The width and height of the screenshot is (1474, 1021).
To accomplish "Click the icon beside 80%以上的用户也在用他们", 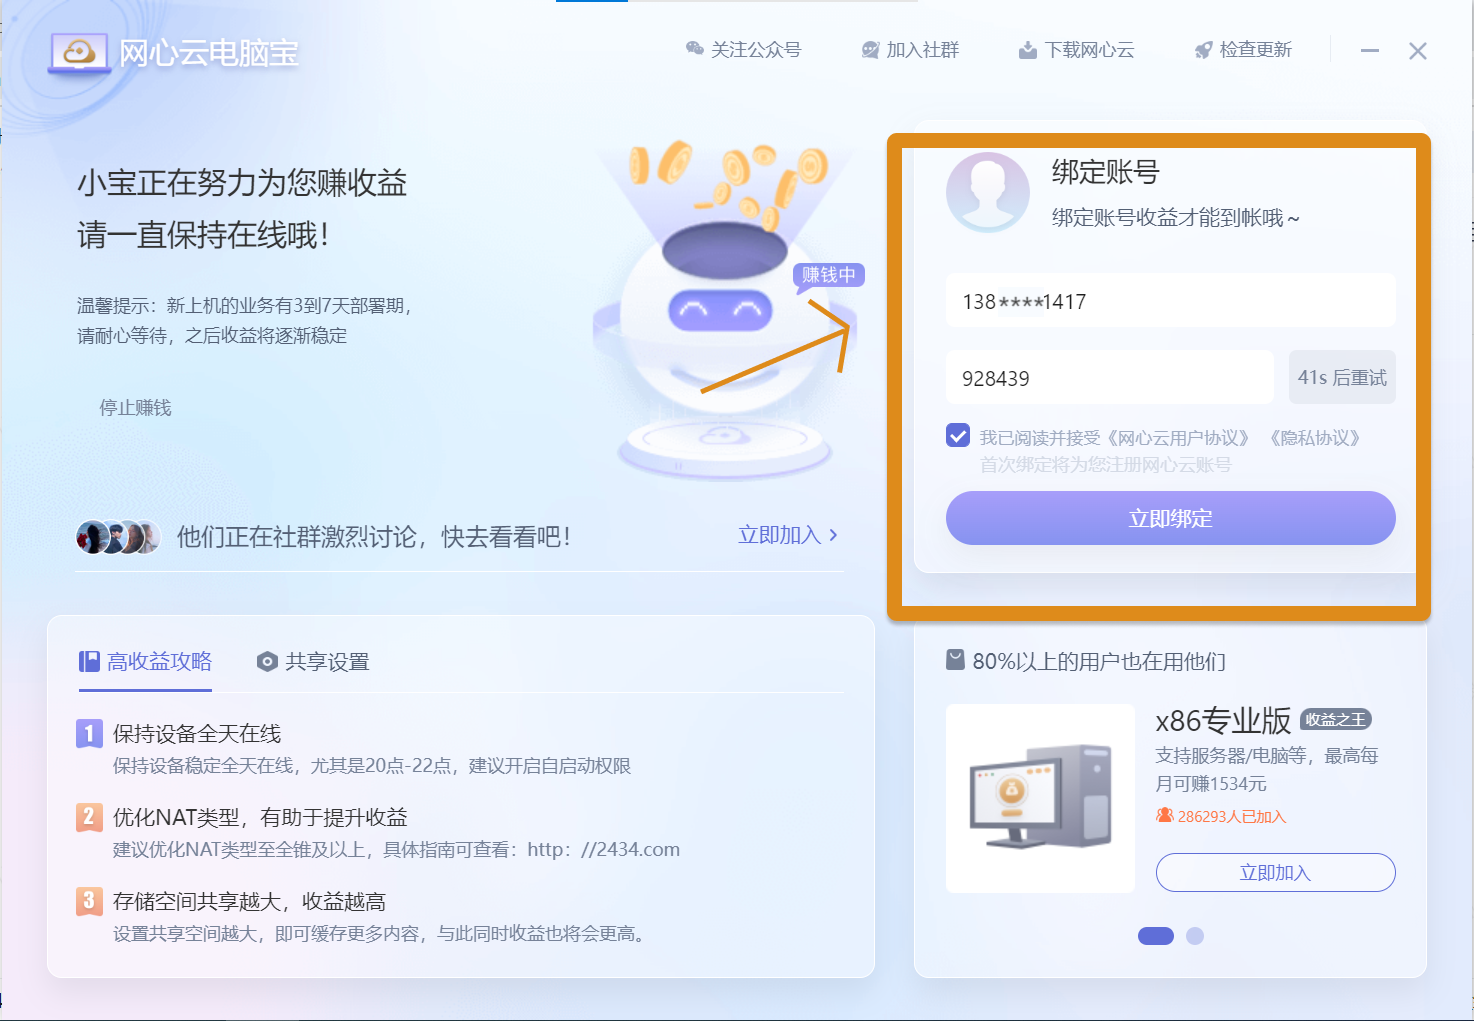I will click(955, 660).
